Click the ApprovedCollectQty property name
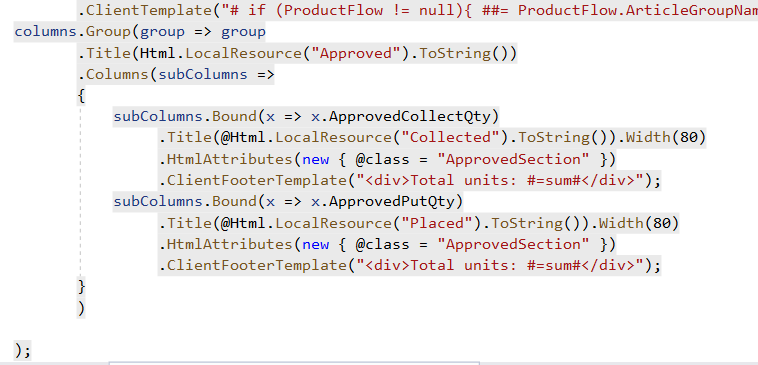The image size is (758, 365). coord(409,117)
